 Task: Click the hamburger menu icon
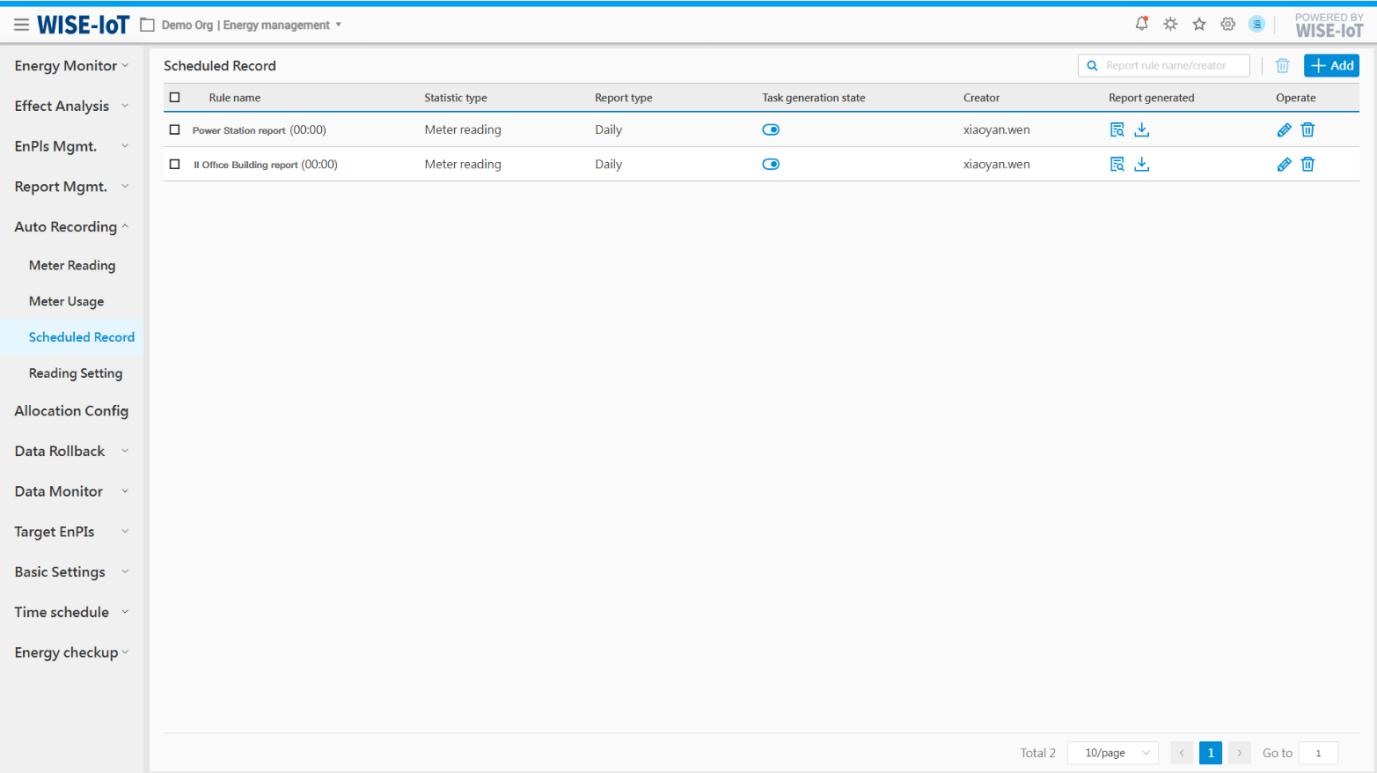[21, 25]
